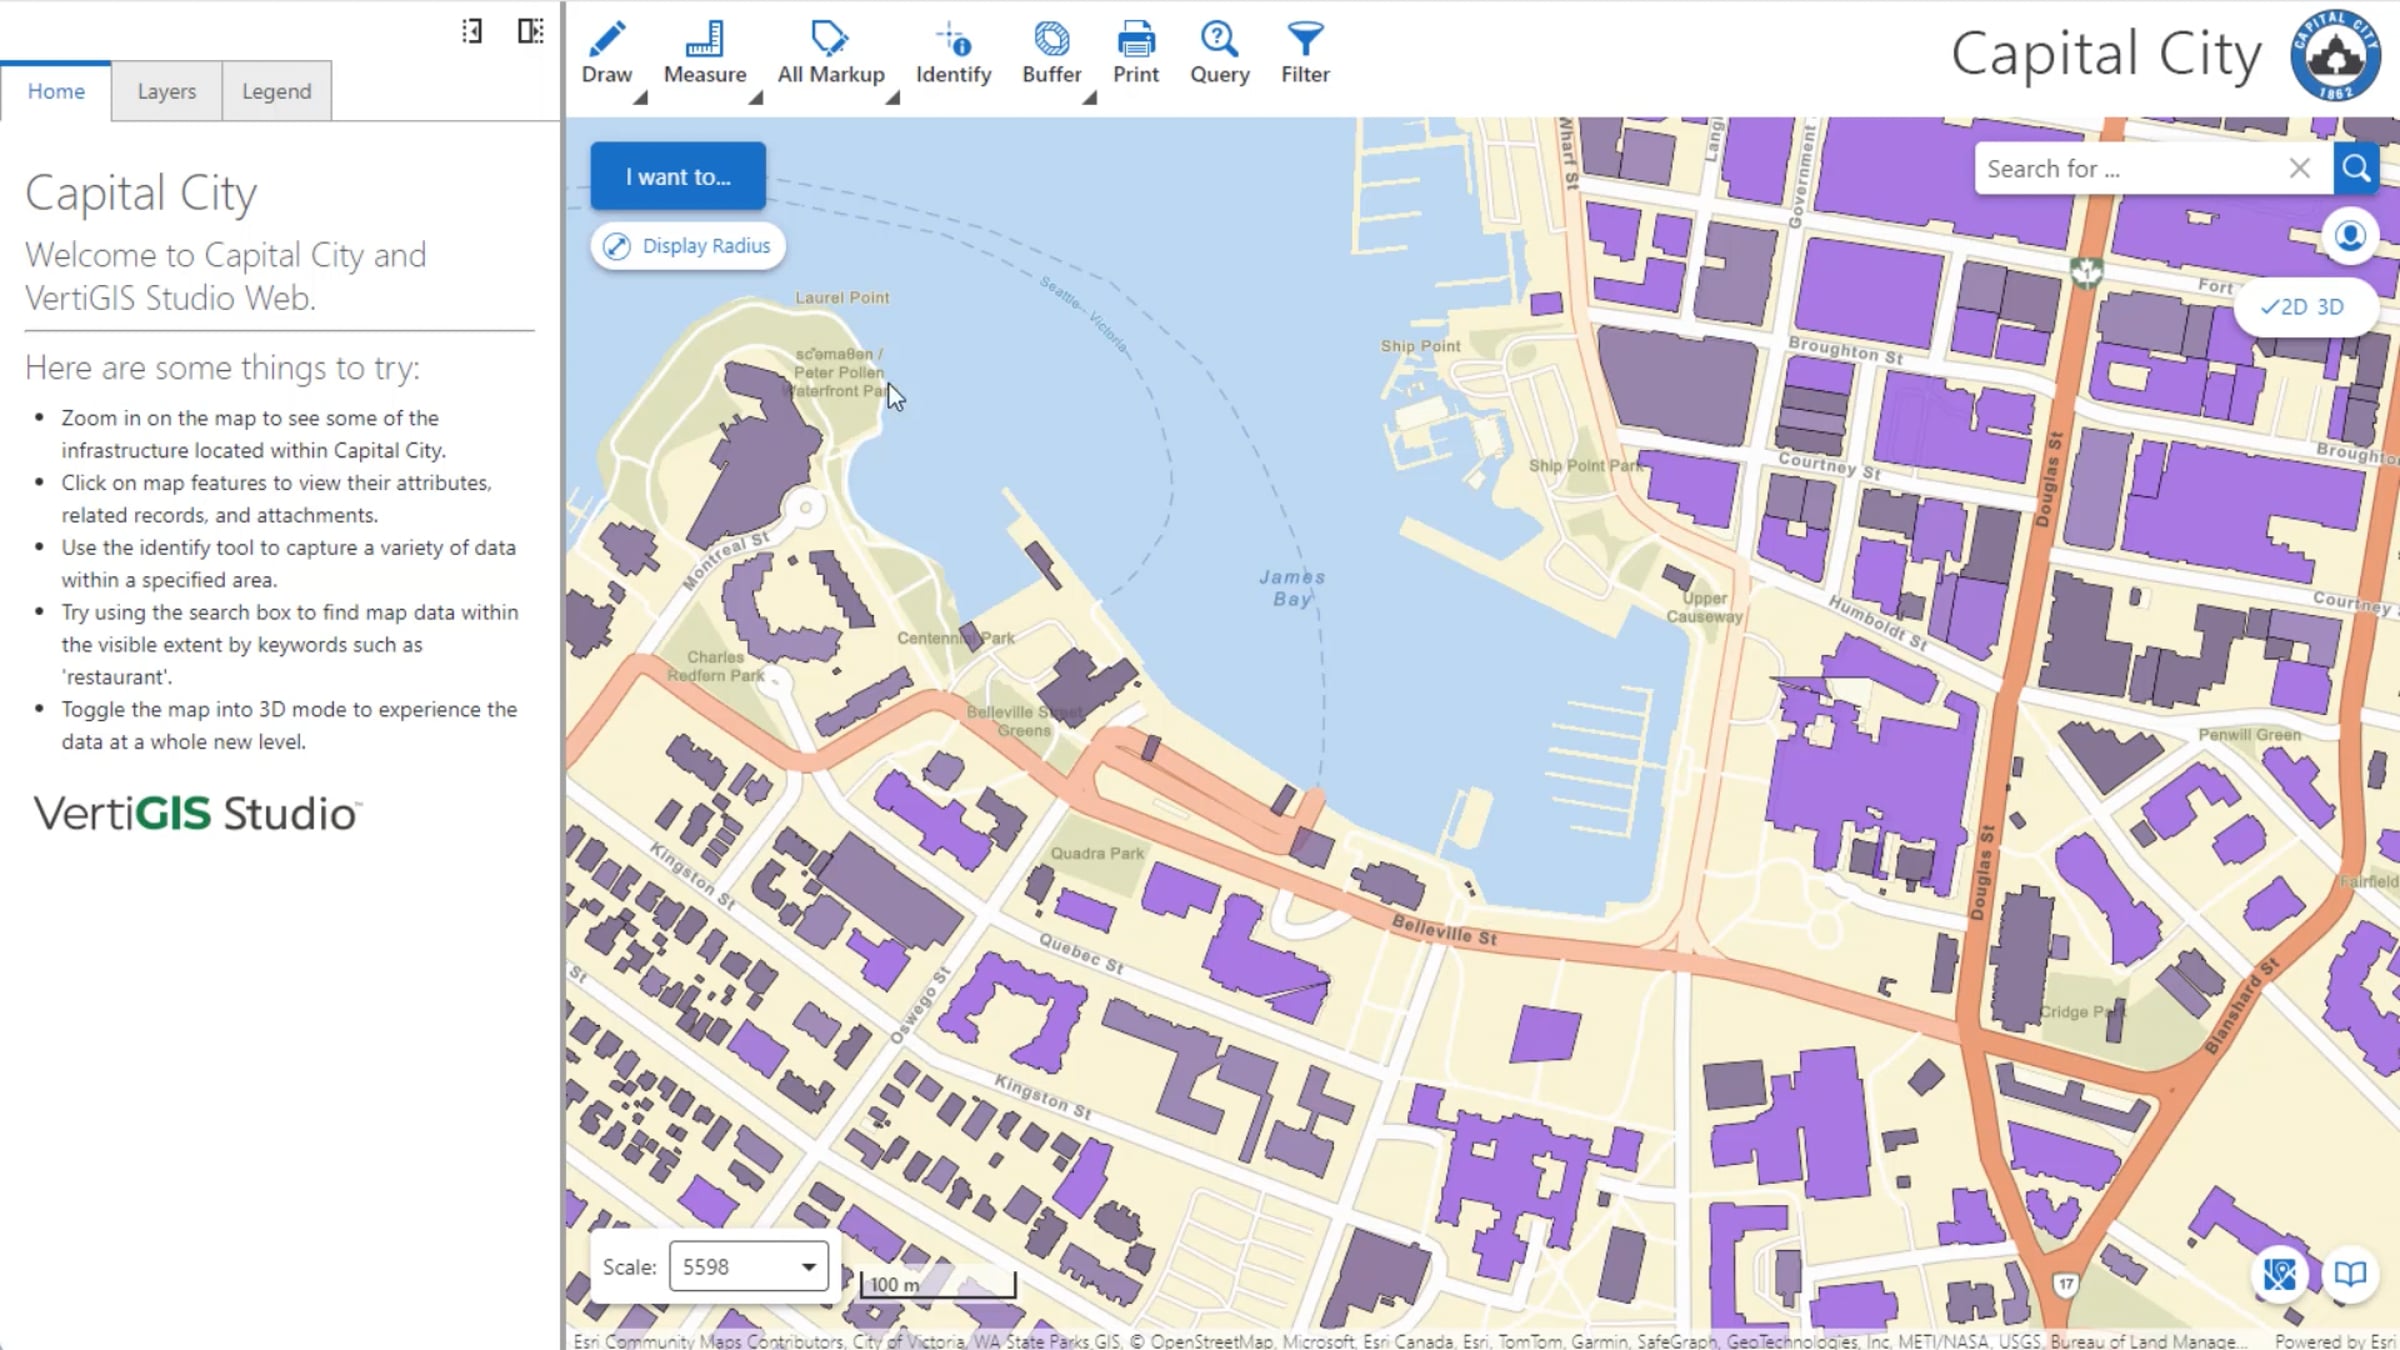
Task: Collapse the side panel with the left-arrow icon
Action: click(x=472, y=31)
